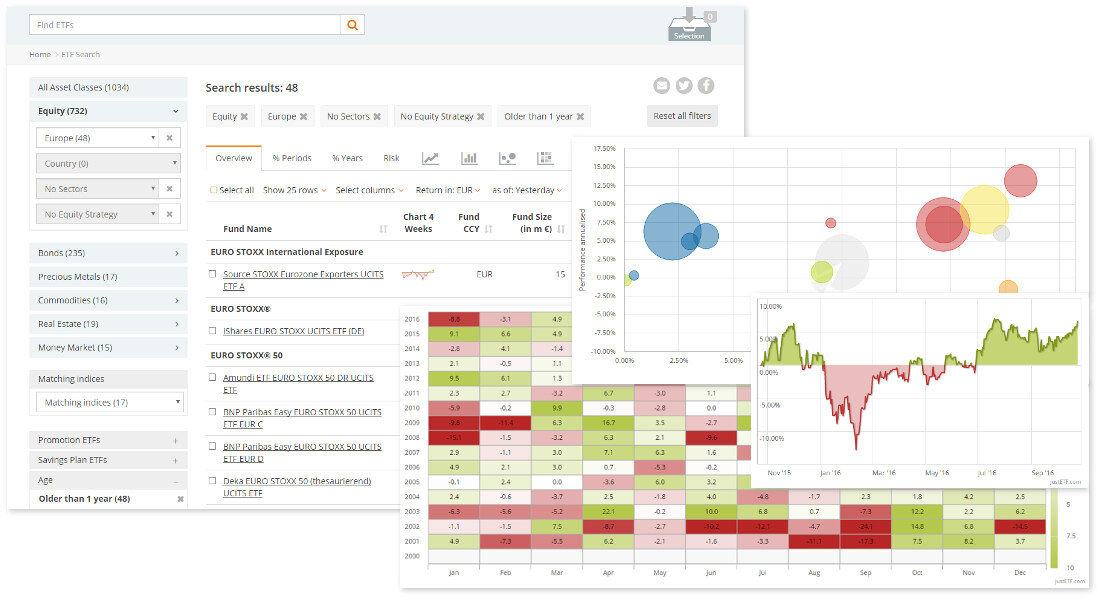
Task: Expand the Return in: EUR dropdown
Action: 447,190
